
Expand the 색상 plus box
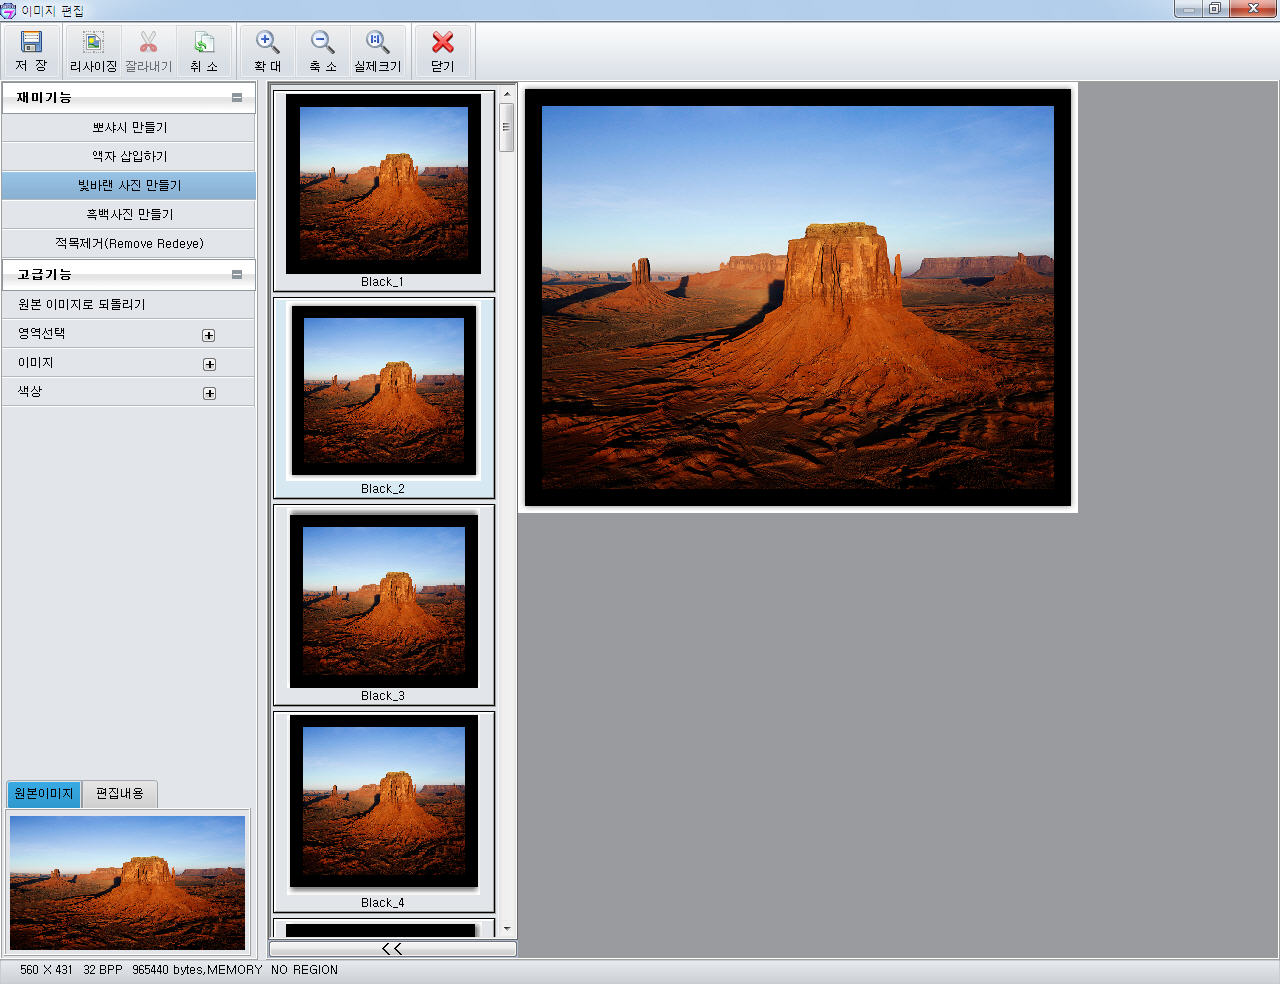209,393
